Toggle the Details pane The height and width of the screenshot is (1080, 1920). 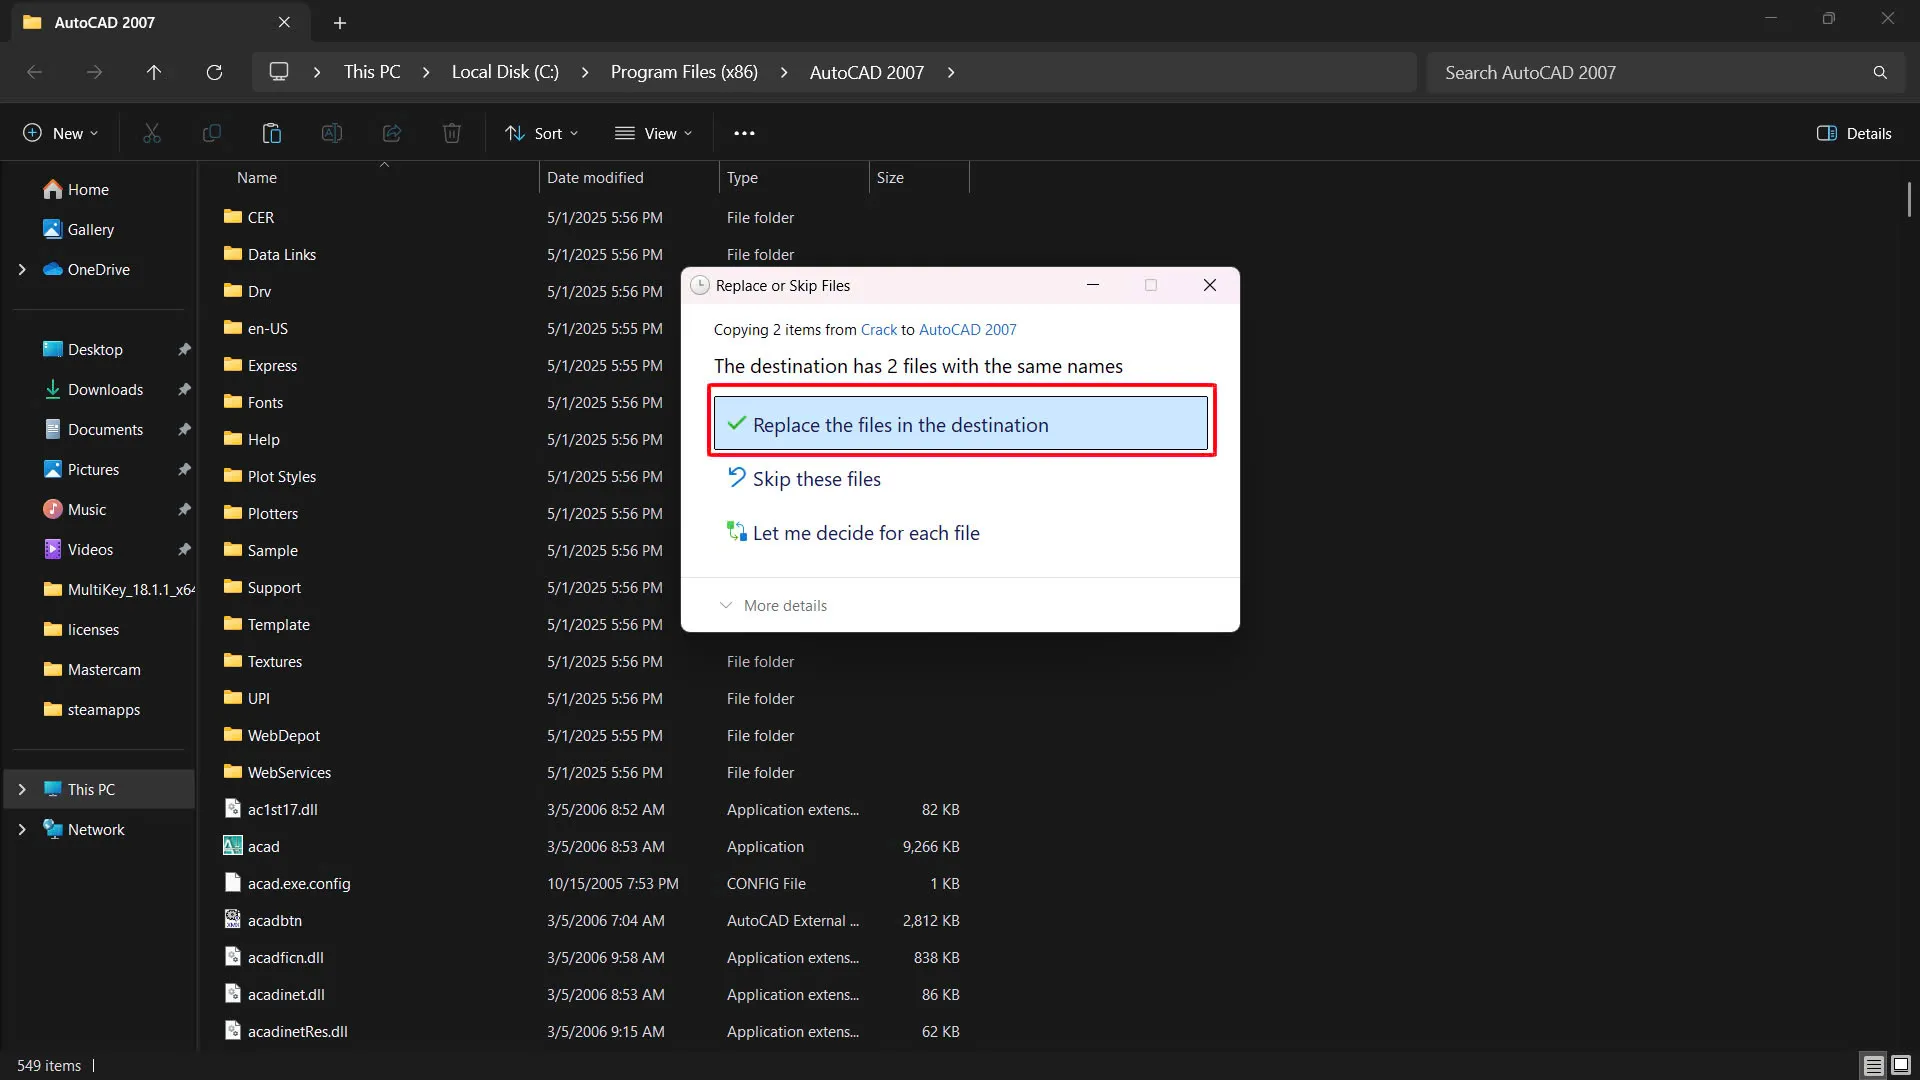(1854, 133)
